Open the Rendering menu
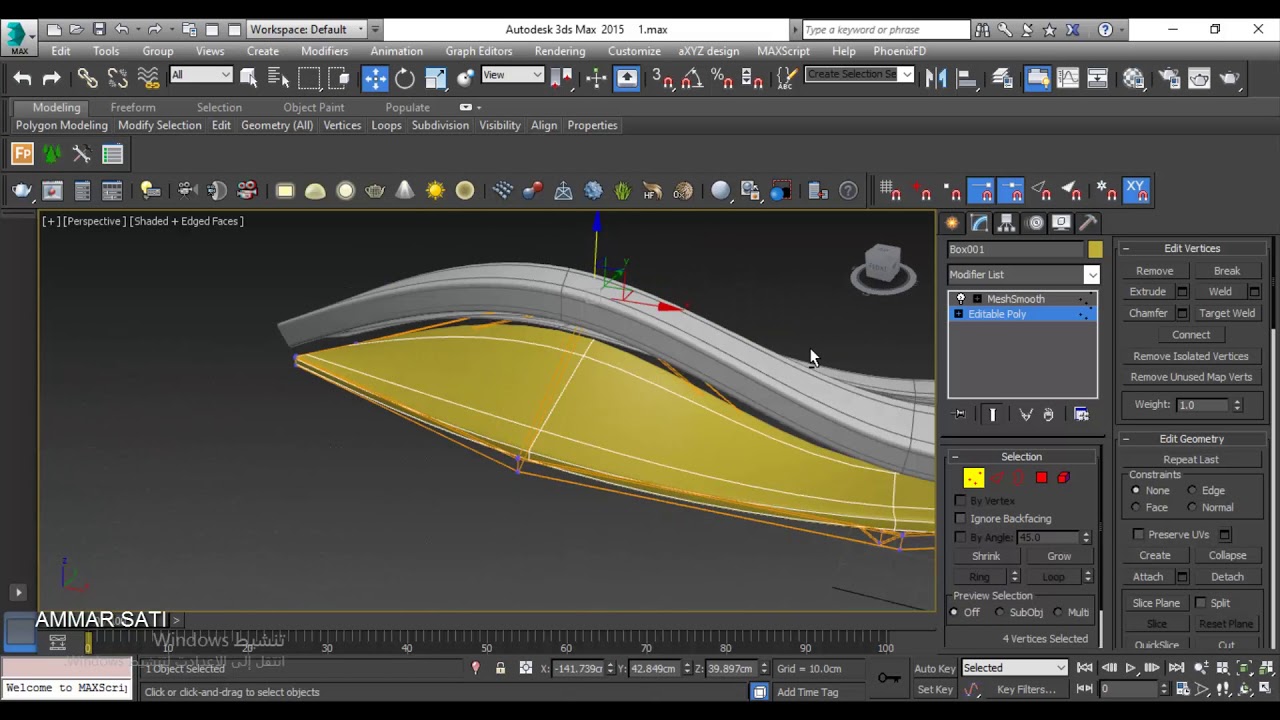 pos(560,51)
